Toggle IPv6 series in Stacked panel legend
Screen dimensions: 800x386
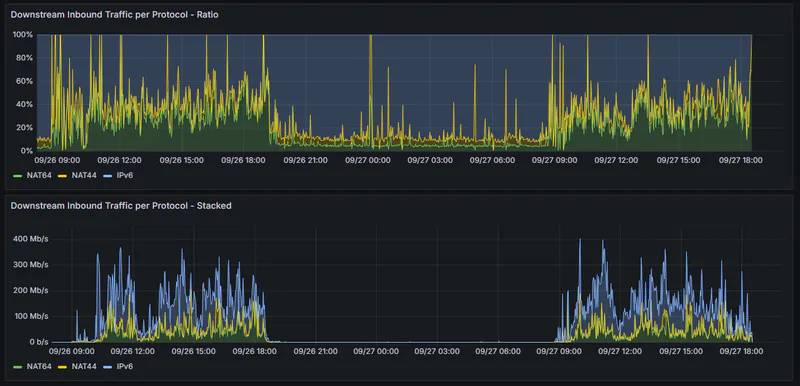point(125,366)
